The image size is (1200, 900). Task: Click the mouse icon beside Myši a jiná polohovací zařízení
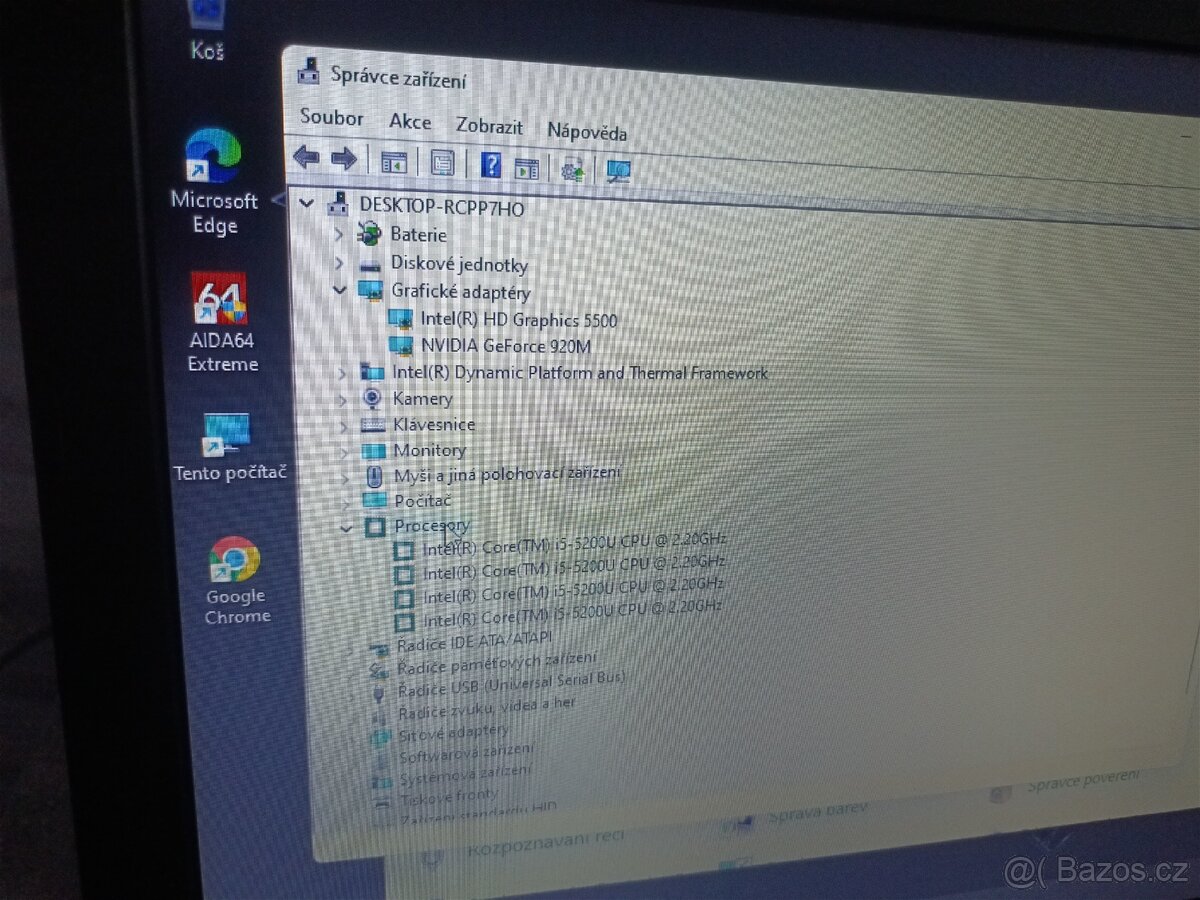[x=375, y=476]
